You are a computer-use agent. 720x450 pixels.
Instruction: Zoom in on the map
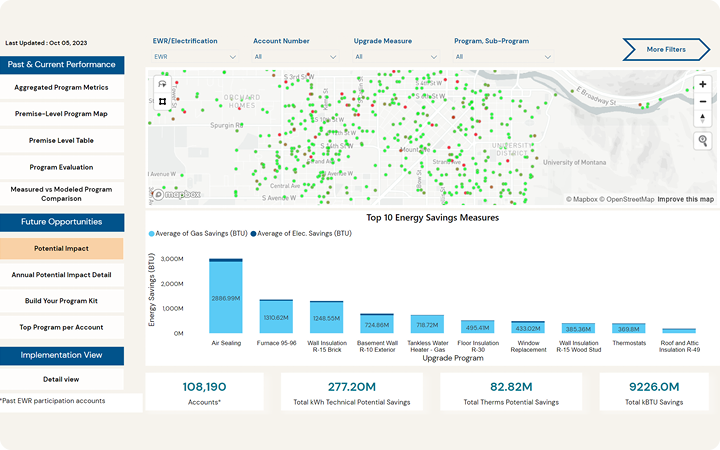(703, 85)
